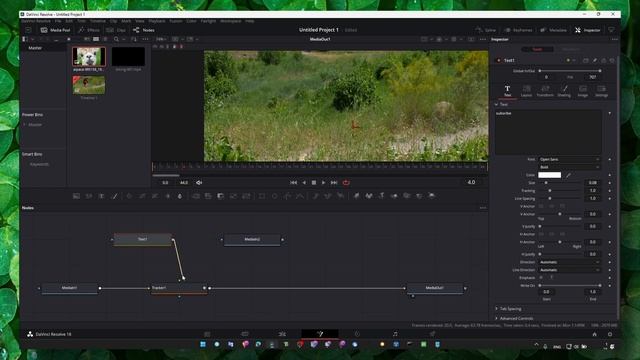
Task: Toggle the Text1 node enable switch
Action: point(498,60)
